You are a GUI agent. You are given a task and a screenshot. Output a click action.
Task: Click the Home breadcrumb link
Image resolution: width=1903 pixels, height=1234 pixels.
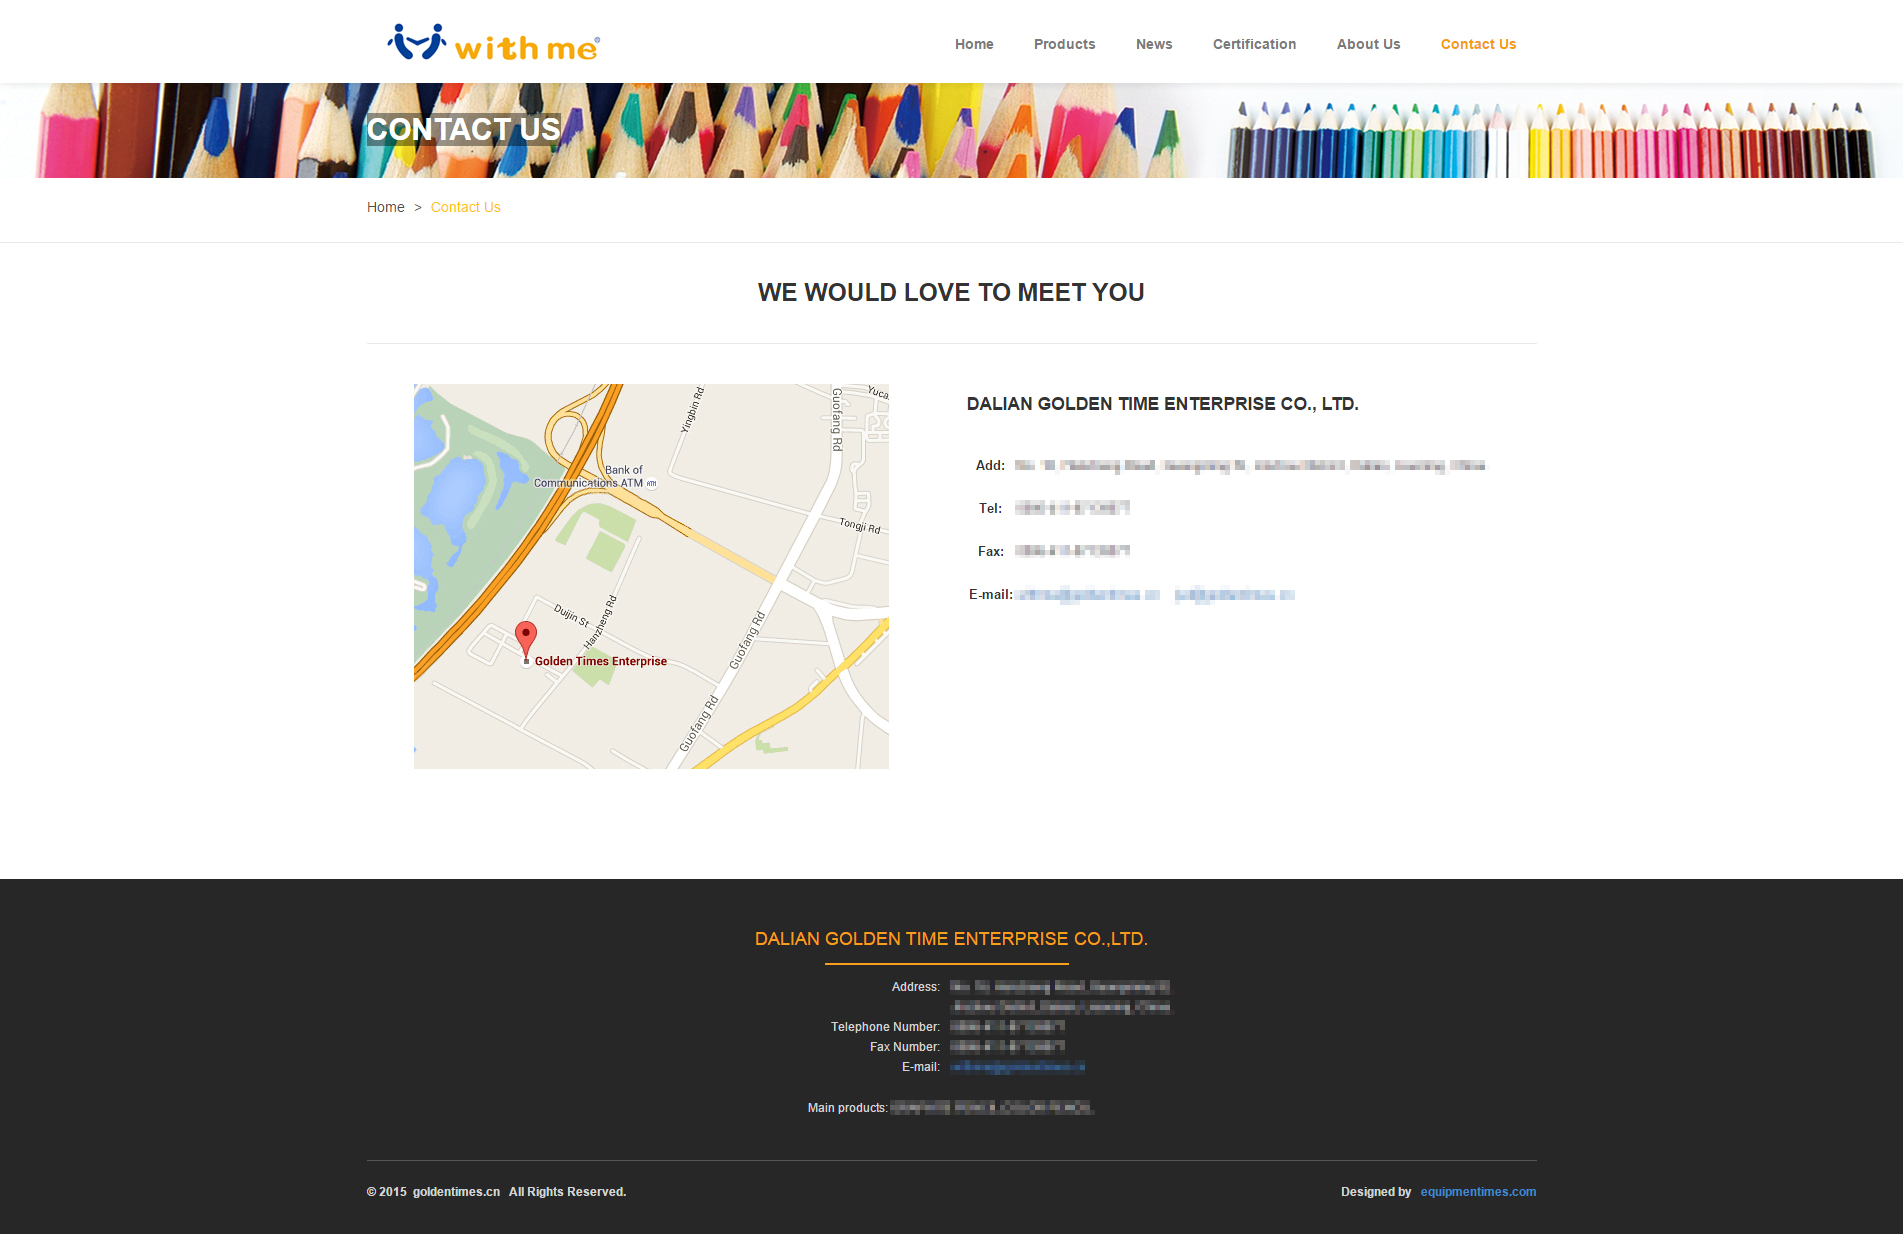[x=385, y=207]
